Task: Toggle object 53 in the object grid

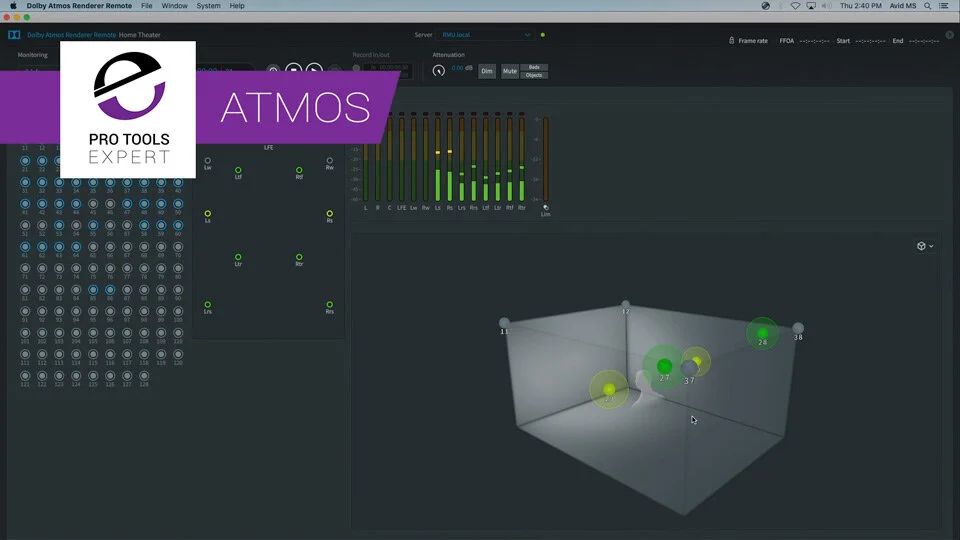Action: coord(59,225)
